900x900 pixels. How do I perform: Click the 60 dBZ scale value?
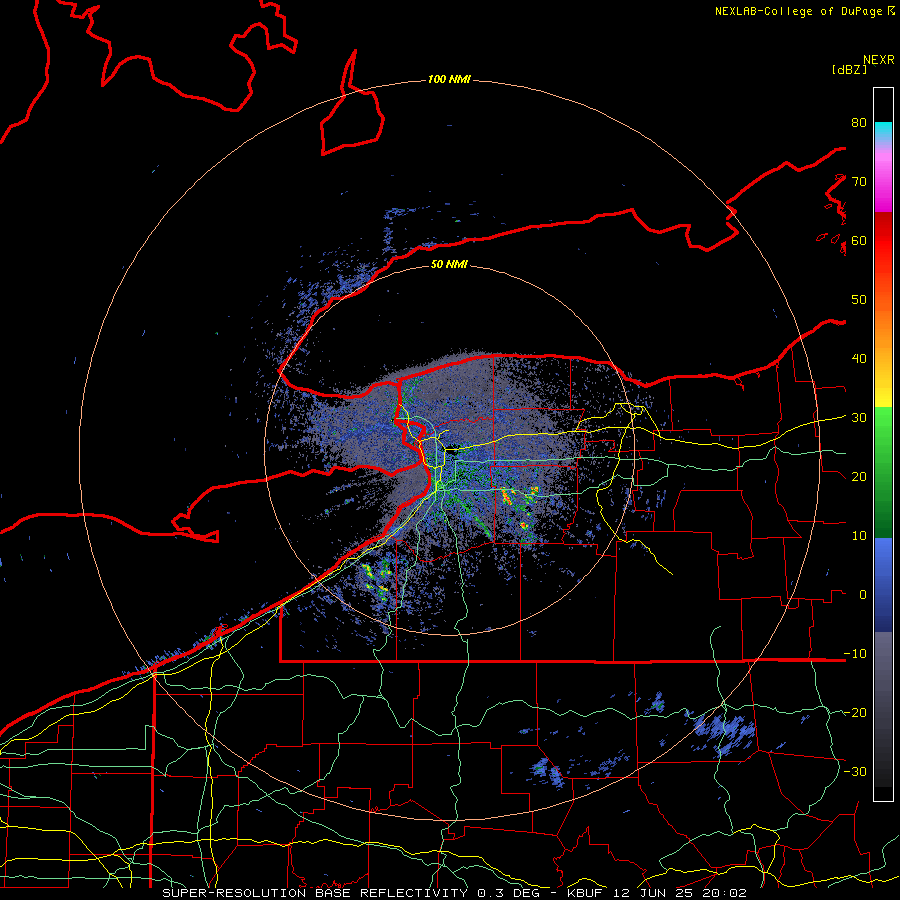[x=859, y=240]
